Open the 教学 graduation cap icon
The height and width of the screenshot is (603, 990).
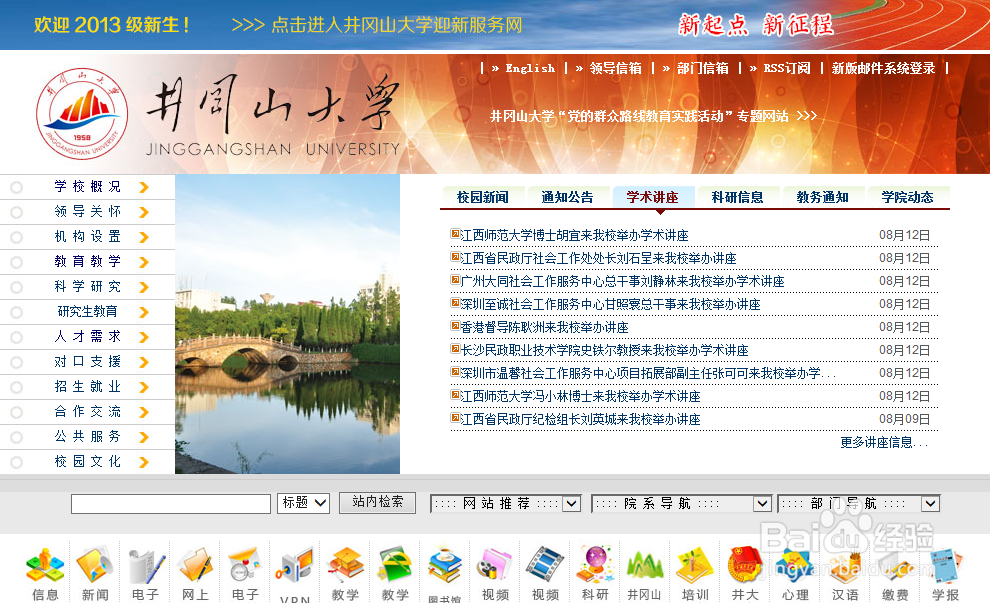[x=345, y=565]
